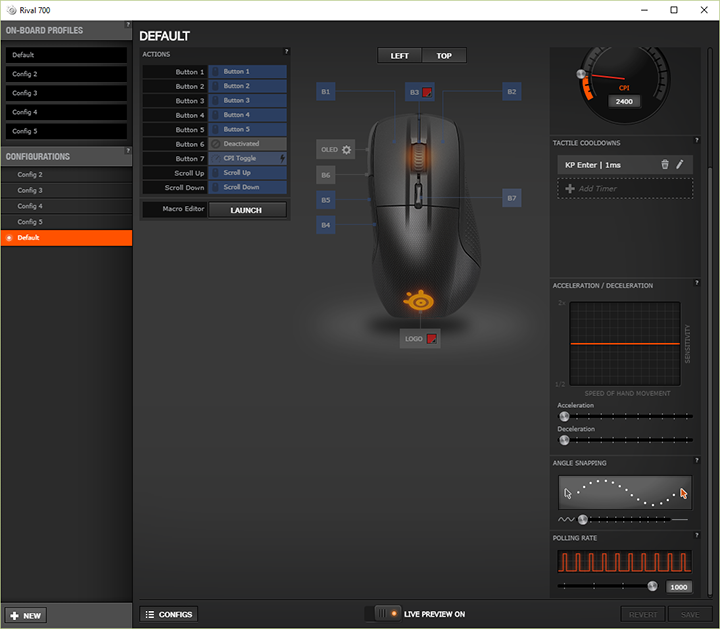Click the NEW configuration button
The image size is (720, 629).
click(x=26, y=615)
